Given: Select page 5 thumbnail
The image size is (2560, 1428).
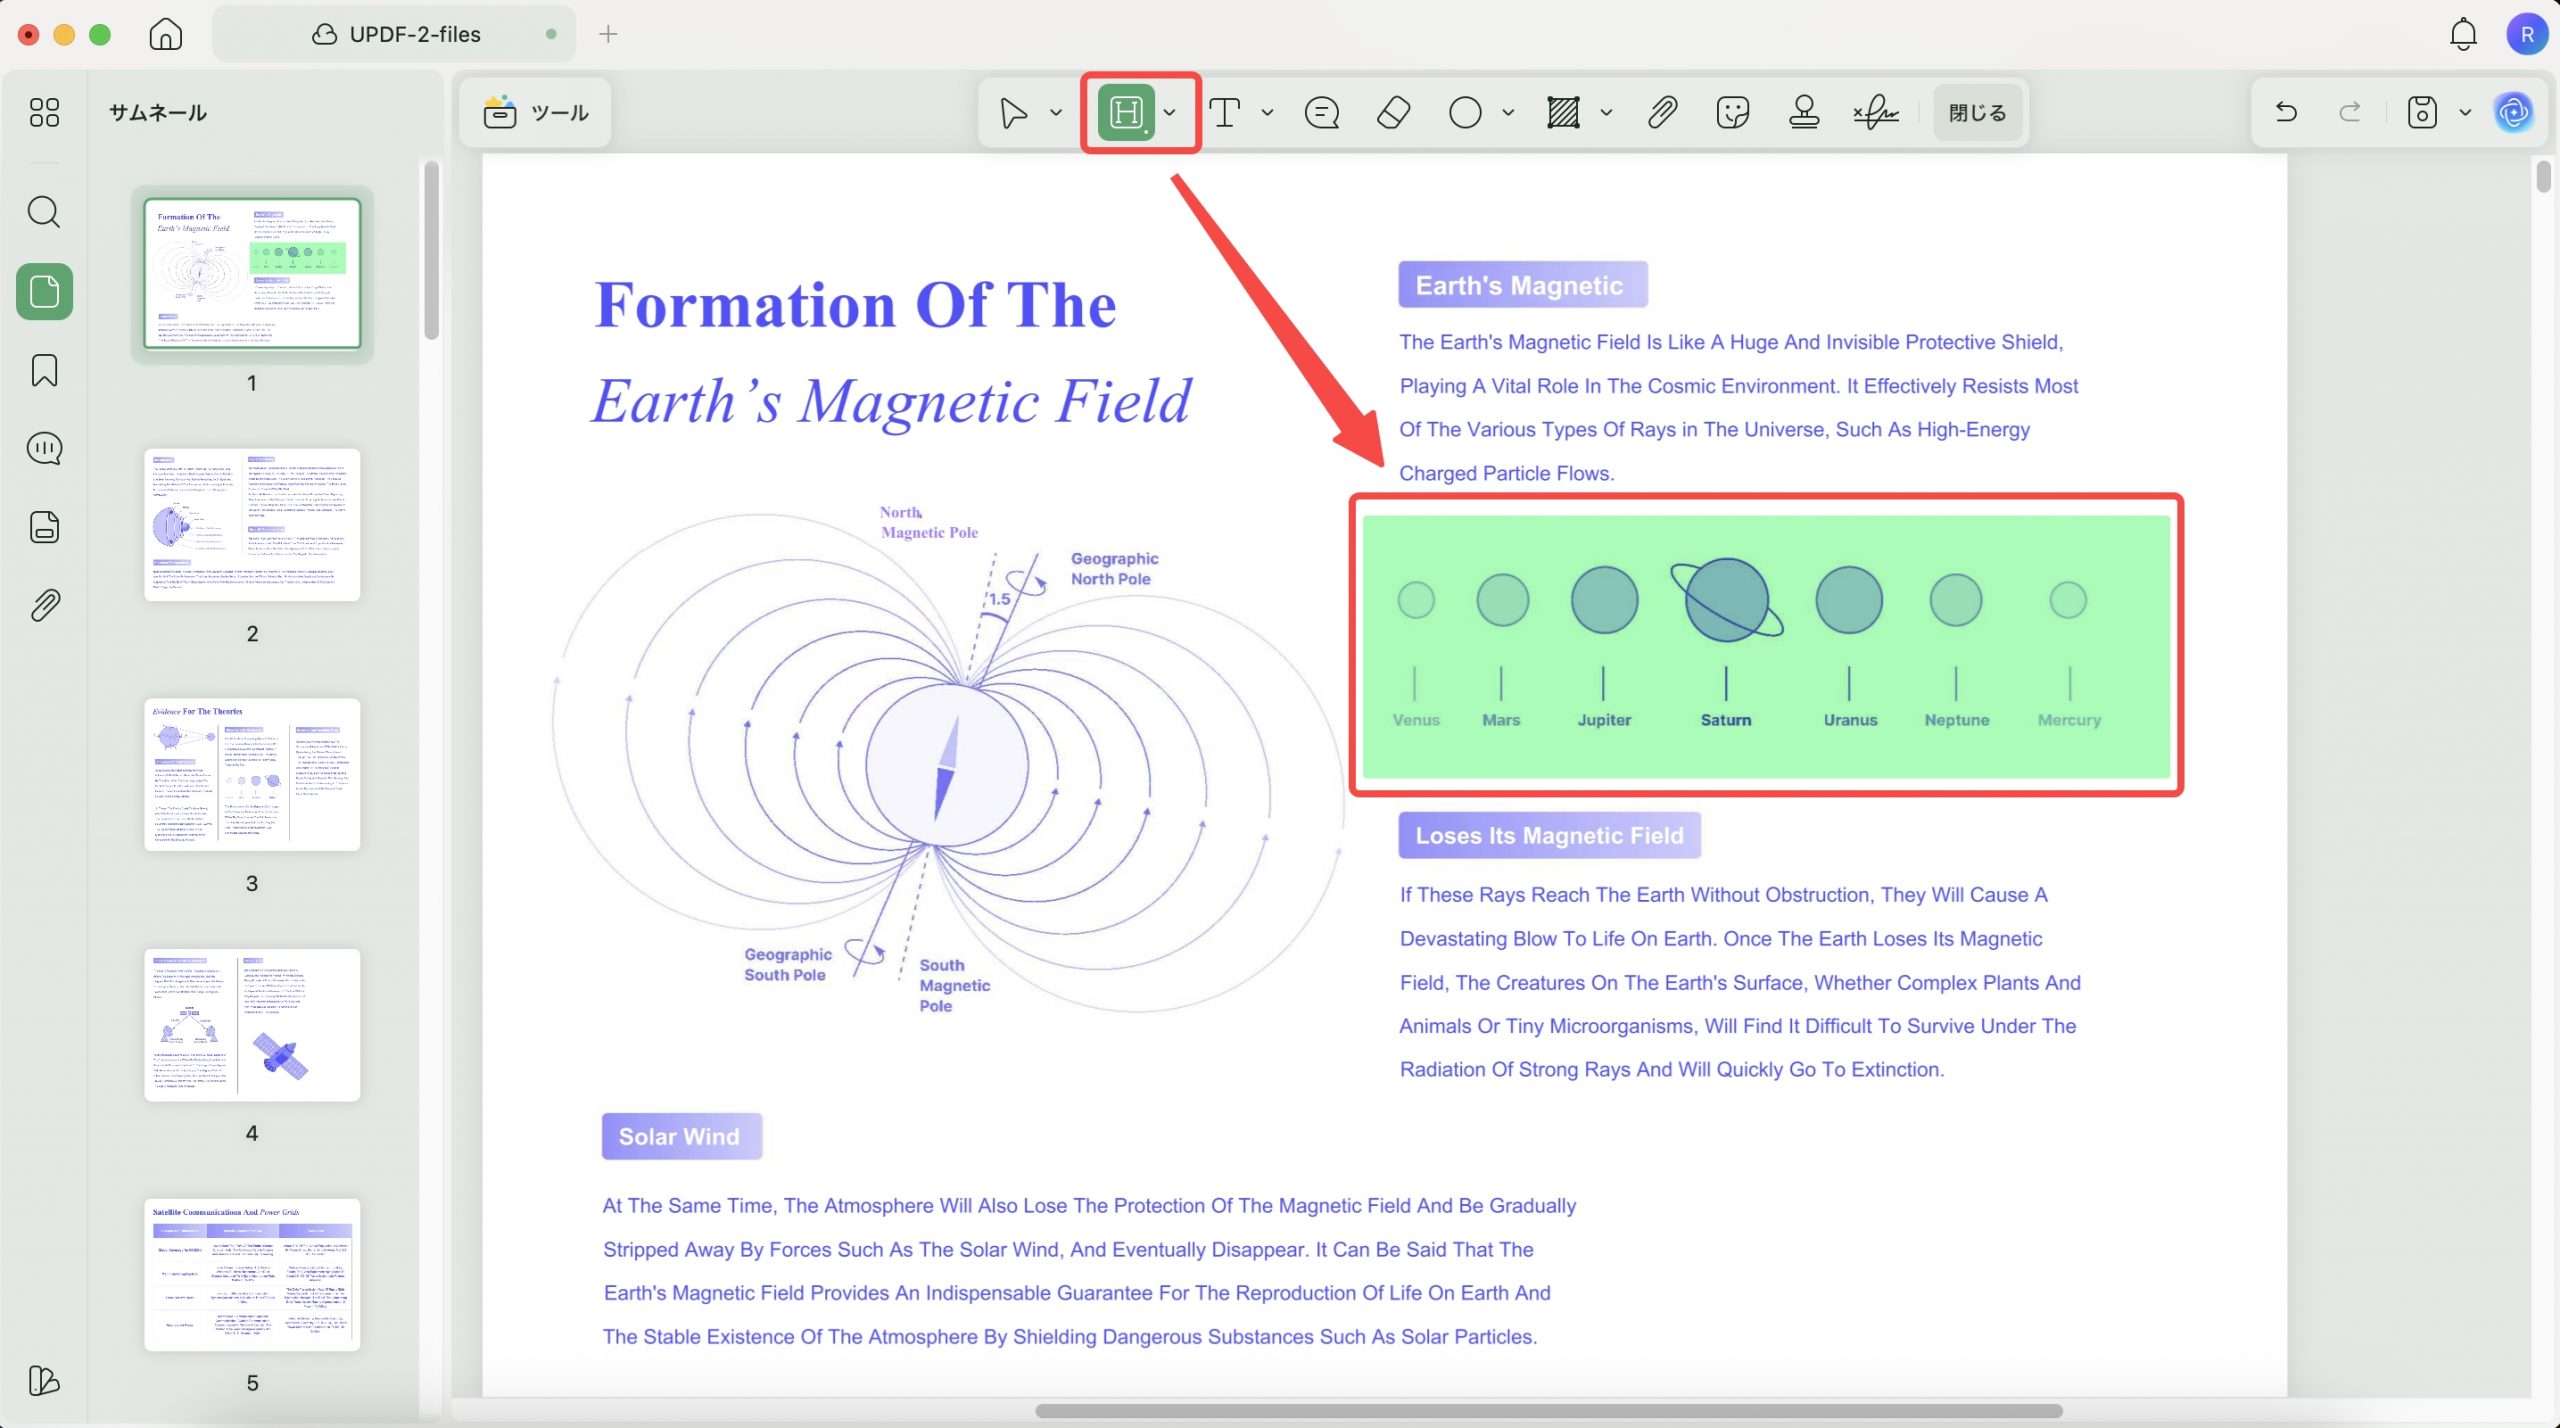Looking at the screenshot, I should point(252,1275).
